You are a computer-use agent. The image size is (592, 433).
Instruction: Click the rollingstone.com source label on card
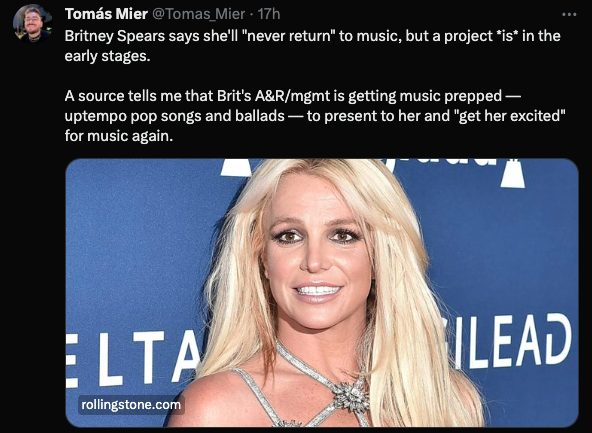pos(131,405)
